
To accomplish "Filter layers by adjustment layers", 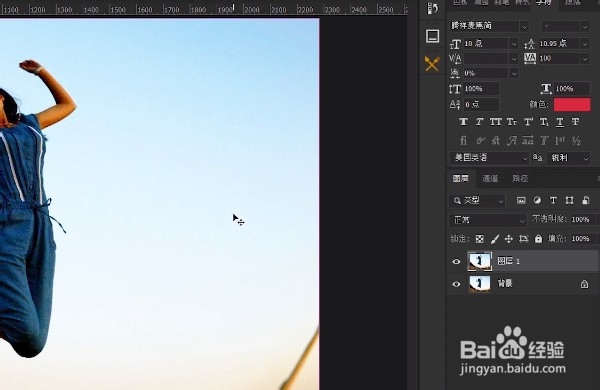I will tap(537, 200).
